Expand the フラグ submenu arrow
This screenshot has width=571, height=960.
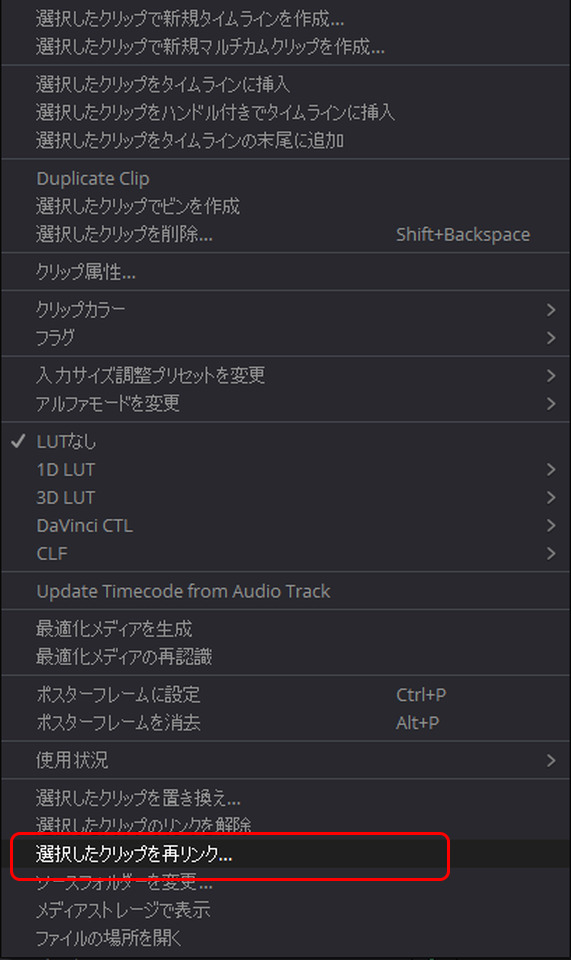click(x=551, y=338)
